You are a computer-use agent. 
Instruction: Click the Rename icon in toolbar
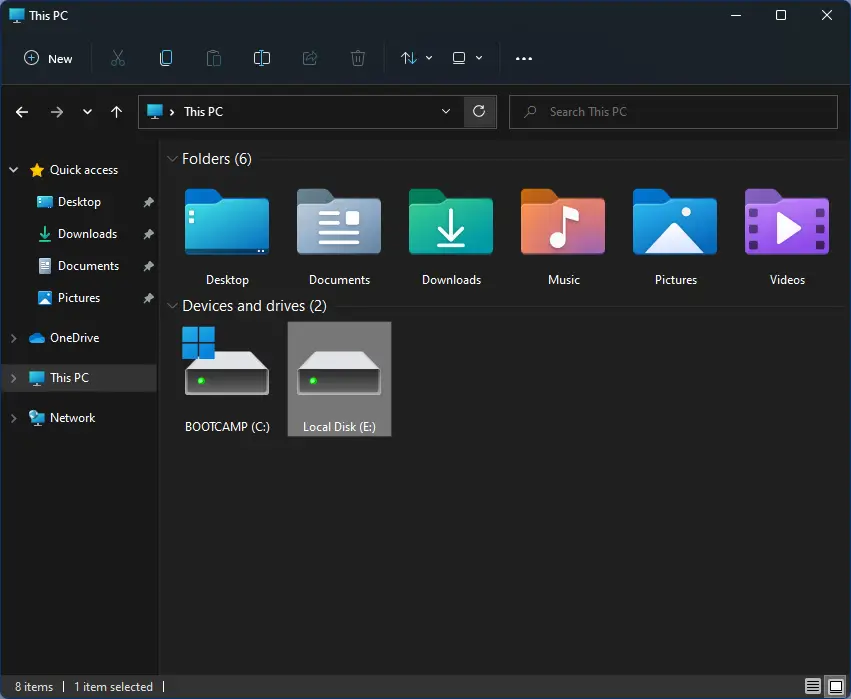[262, 58]
